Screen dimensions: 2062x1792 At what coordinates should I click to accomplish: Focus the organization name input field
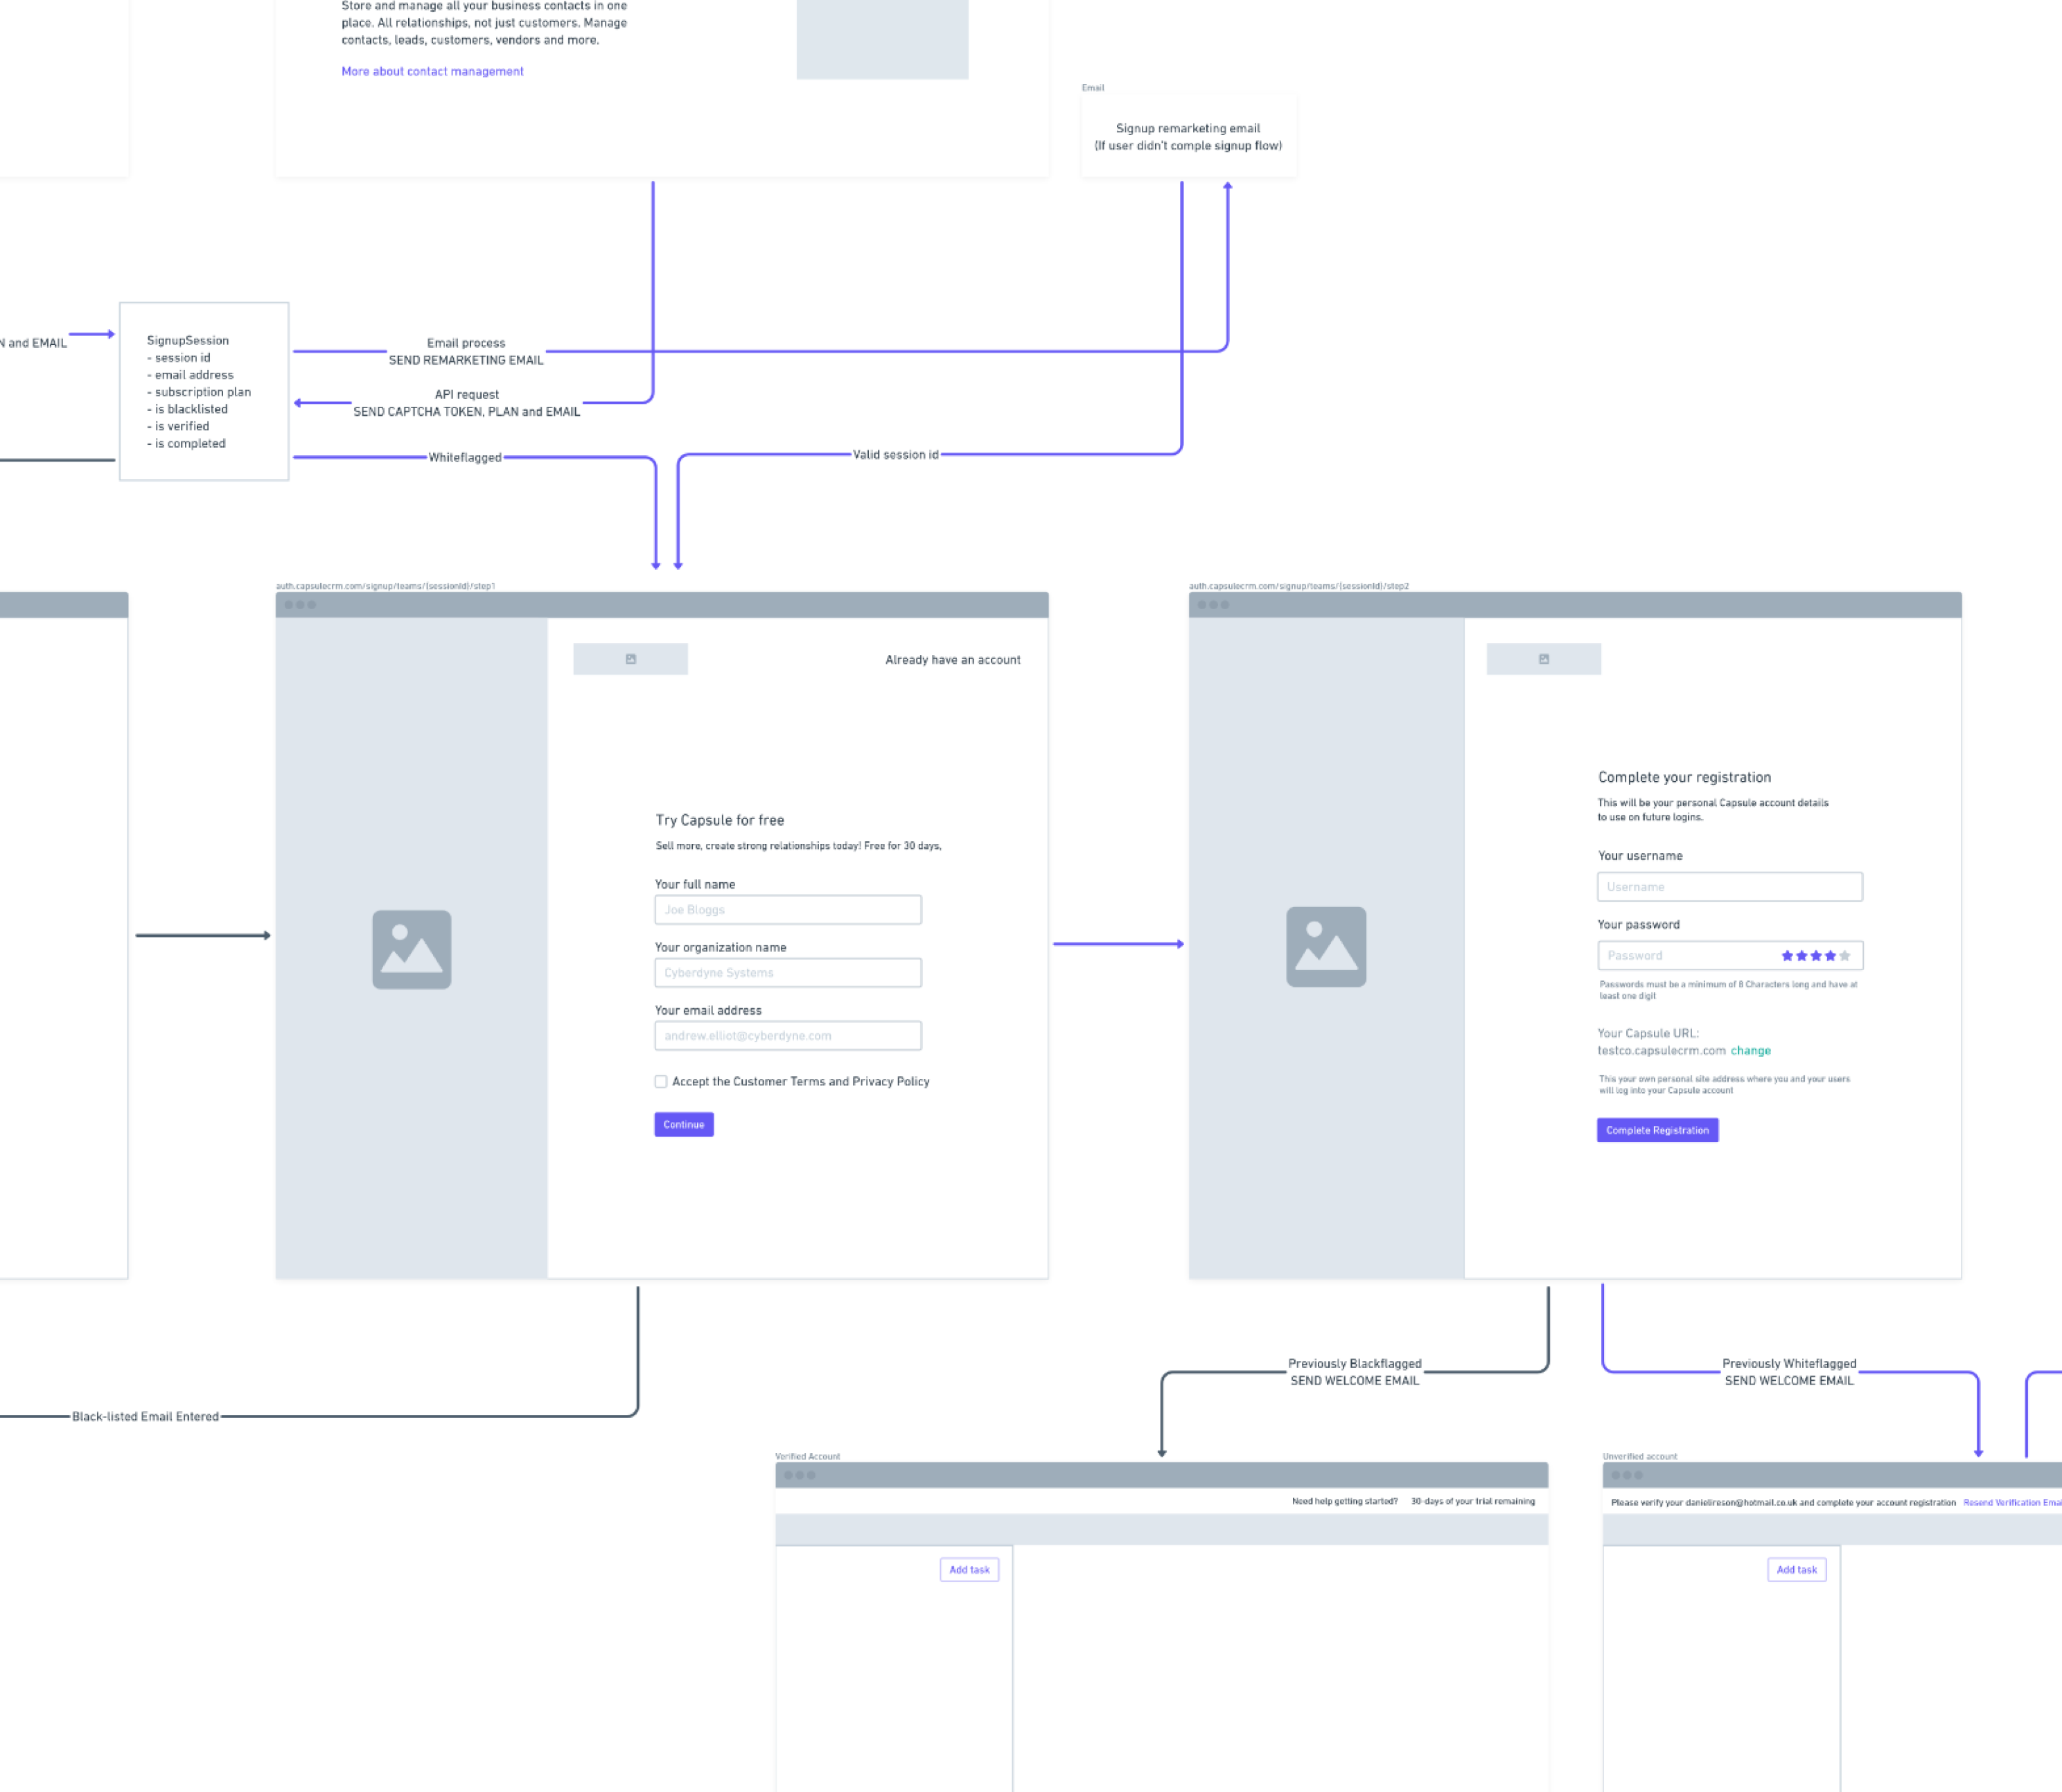[787, 973]
